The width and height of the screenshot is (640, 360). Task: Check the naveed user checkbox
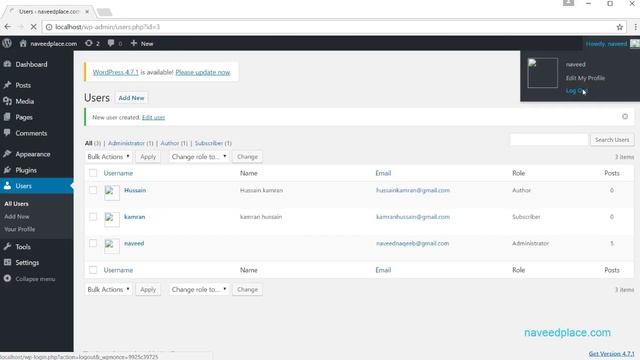click(93, 243)
